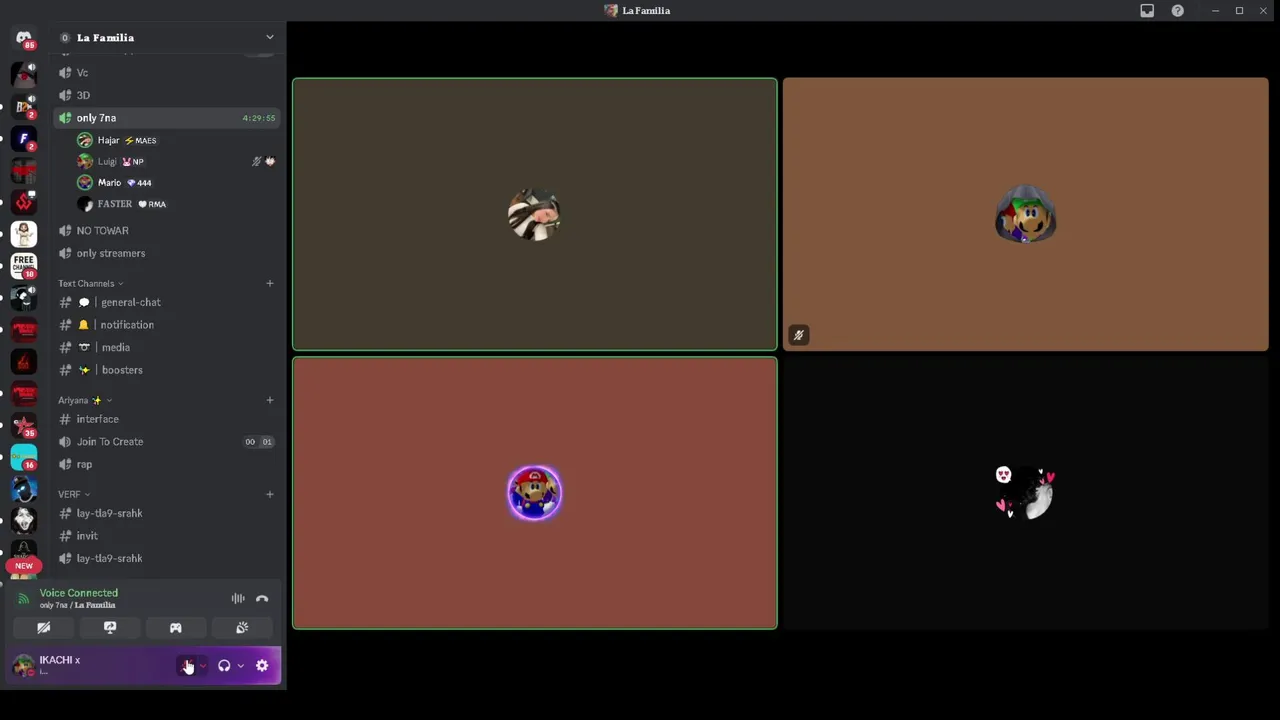Collapse the VERF category
The image size is (1280, 720).
click(74, 494)
